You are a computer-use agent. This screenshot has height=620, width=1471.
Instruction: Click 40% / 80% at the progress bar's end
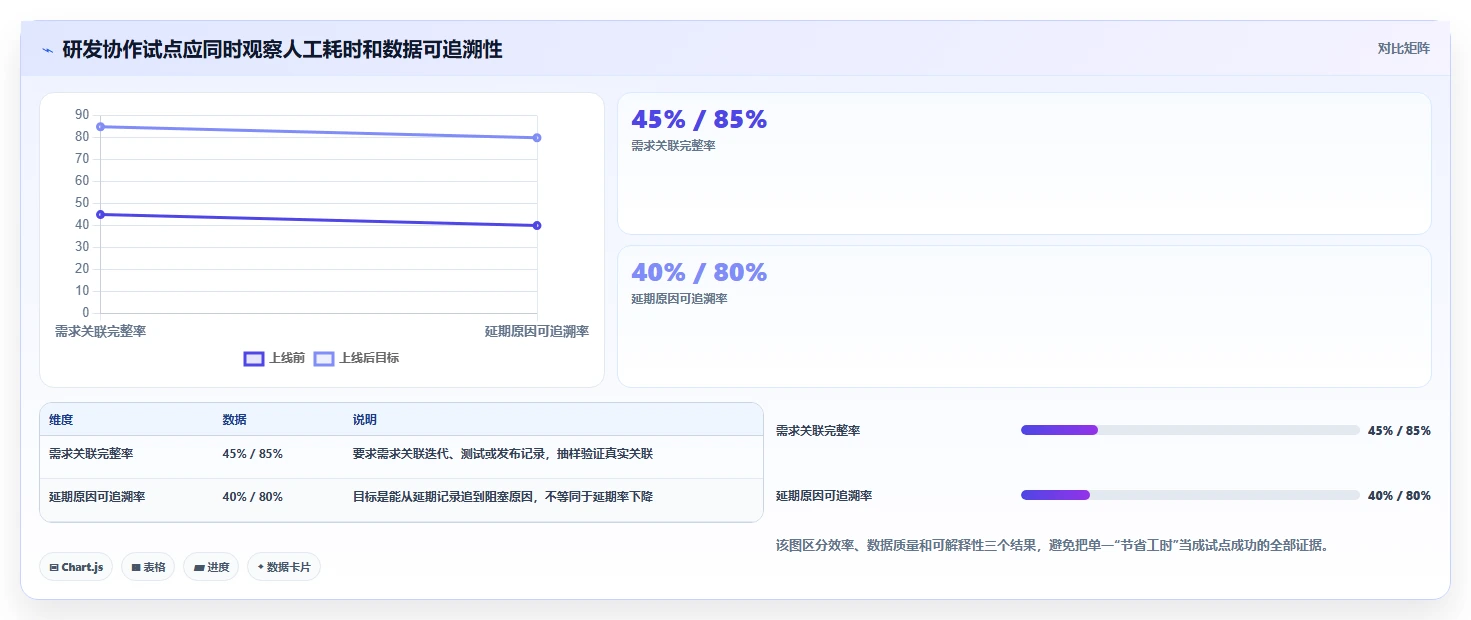1399,496
